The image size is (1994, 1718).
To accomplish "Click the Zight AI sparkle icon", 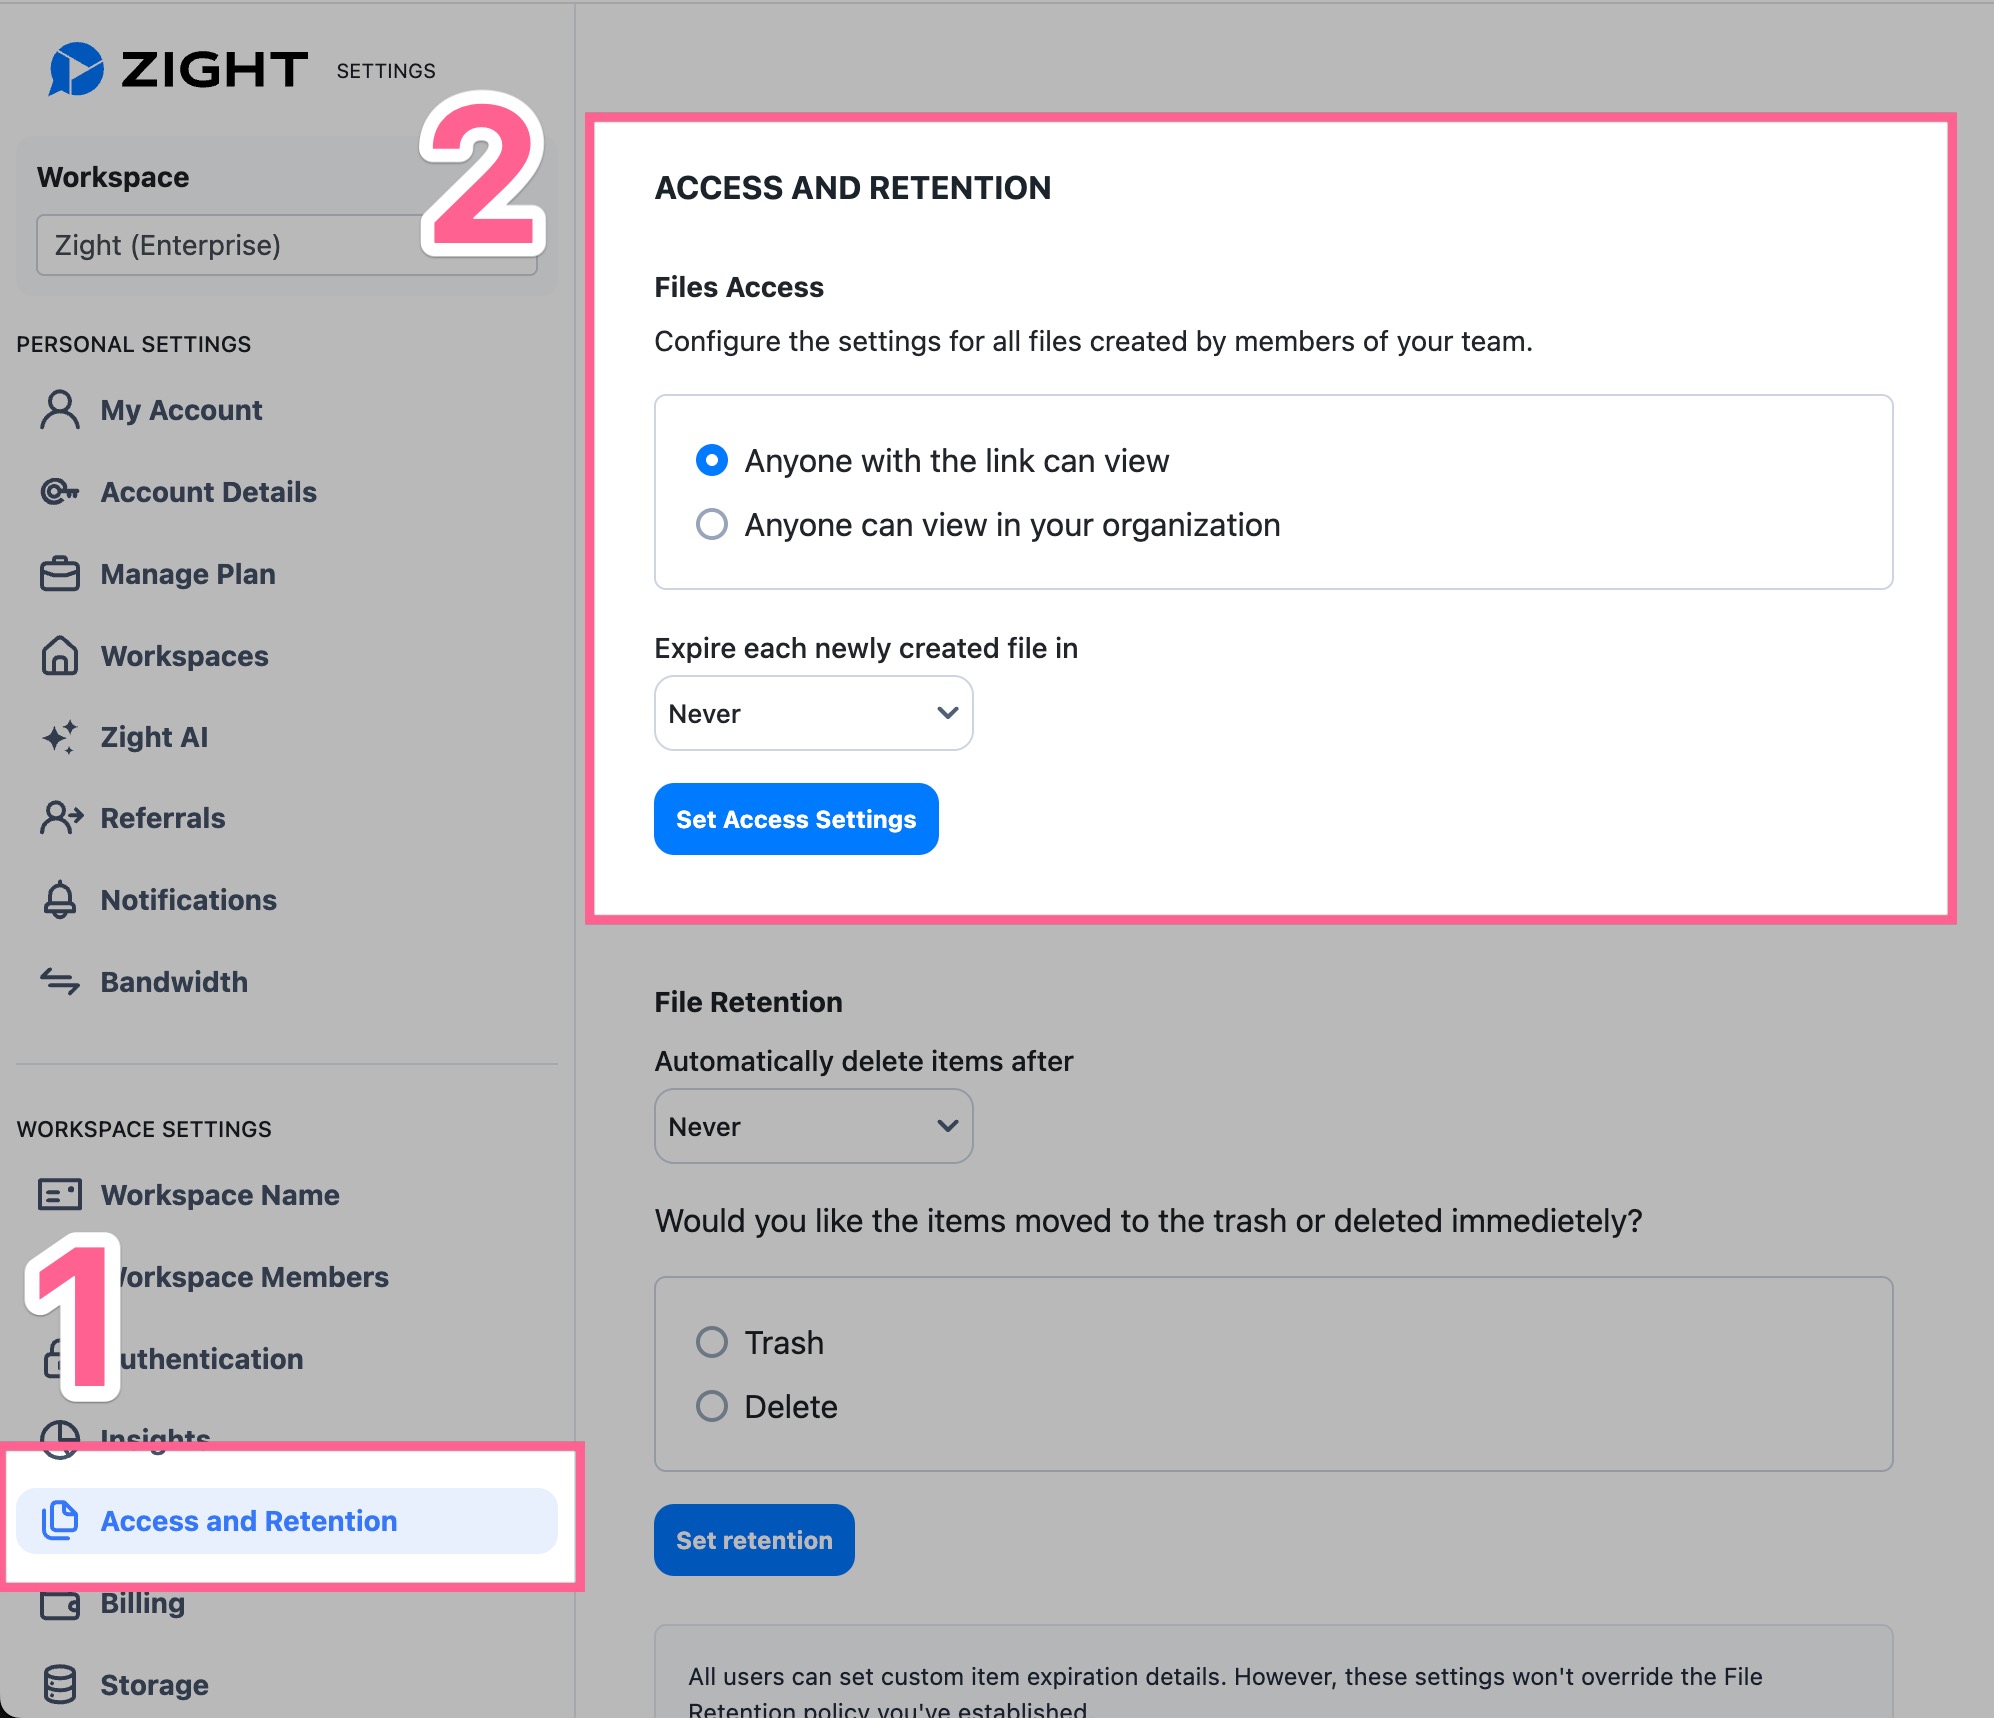I will click(x=60, y=737).
